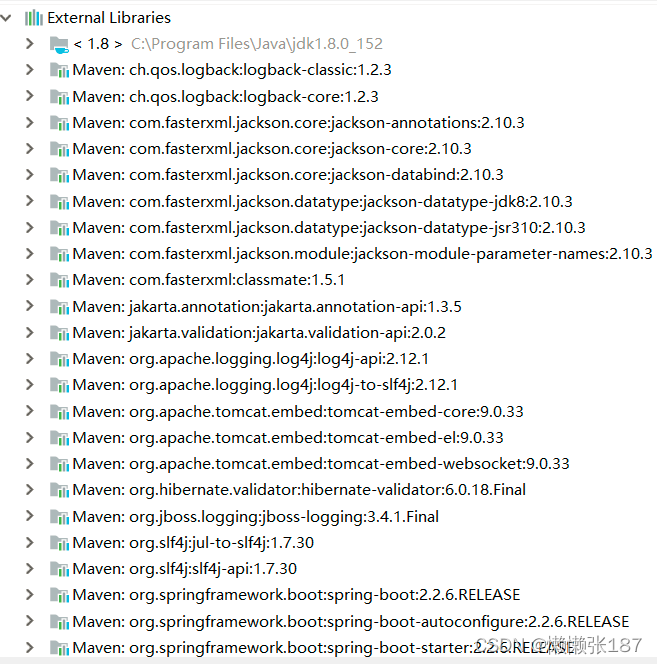Viewport: 657px width, 664px height.
Task: Click the library icon for slf4j-api:1.7.30
Action: click(x=59, y=570)
